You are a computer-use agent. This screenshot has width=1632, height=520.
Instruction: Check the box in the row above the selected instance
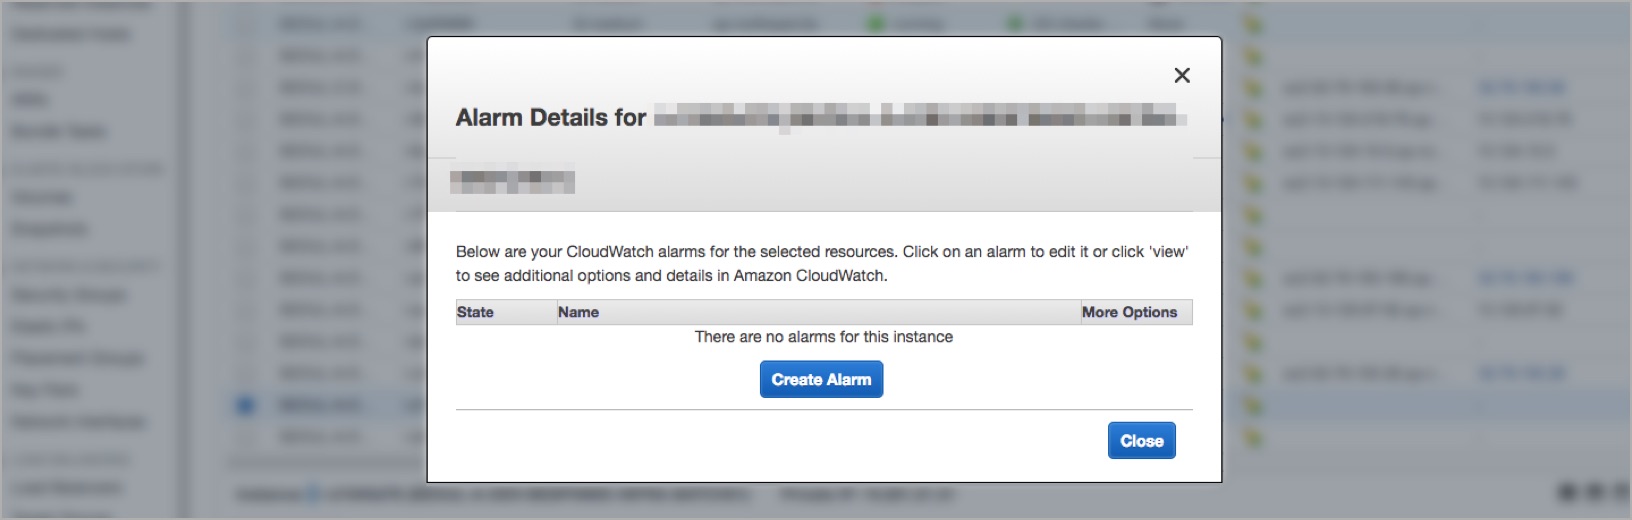(246, 373)
